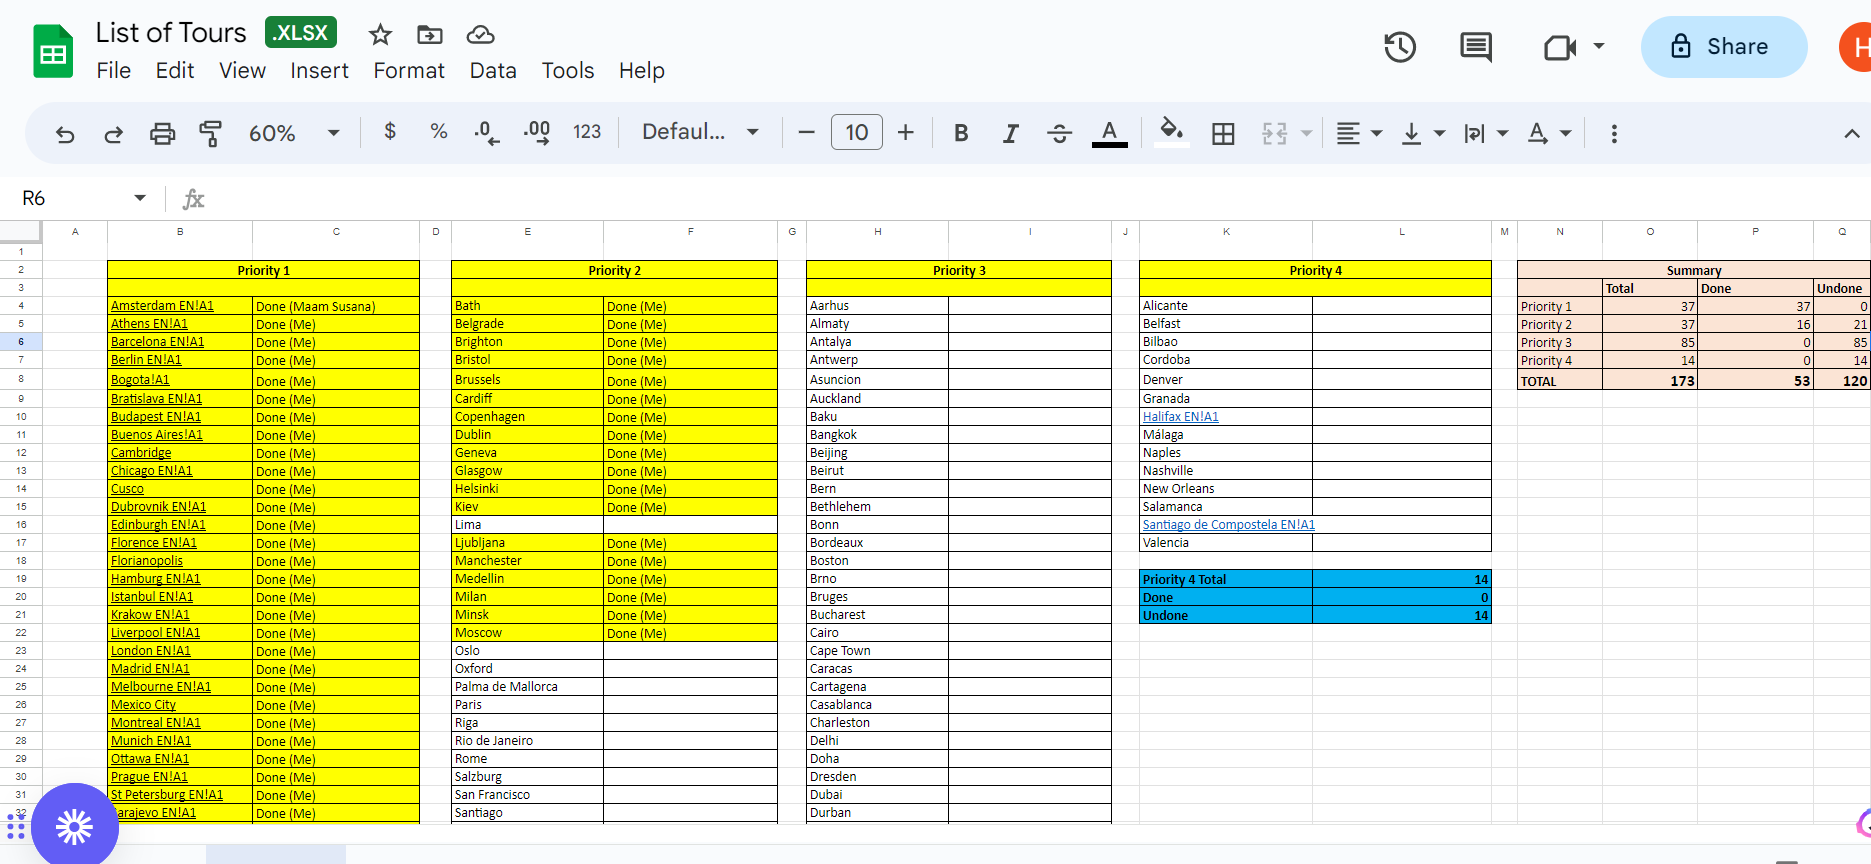The height and width of the screenshot is (864, 1871).
Task: Expand merge cells options arrow
Action: tap(1306, 133)
